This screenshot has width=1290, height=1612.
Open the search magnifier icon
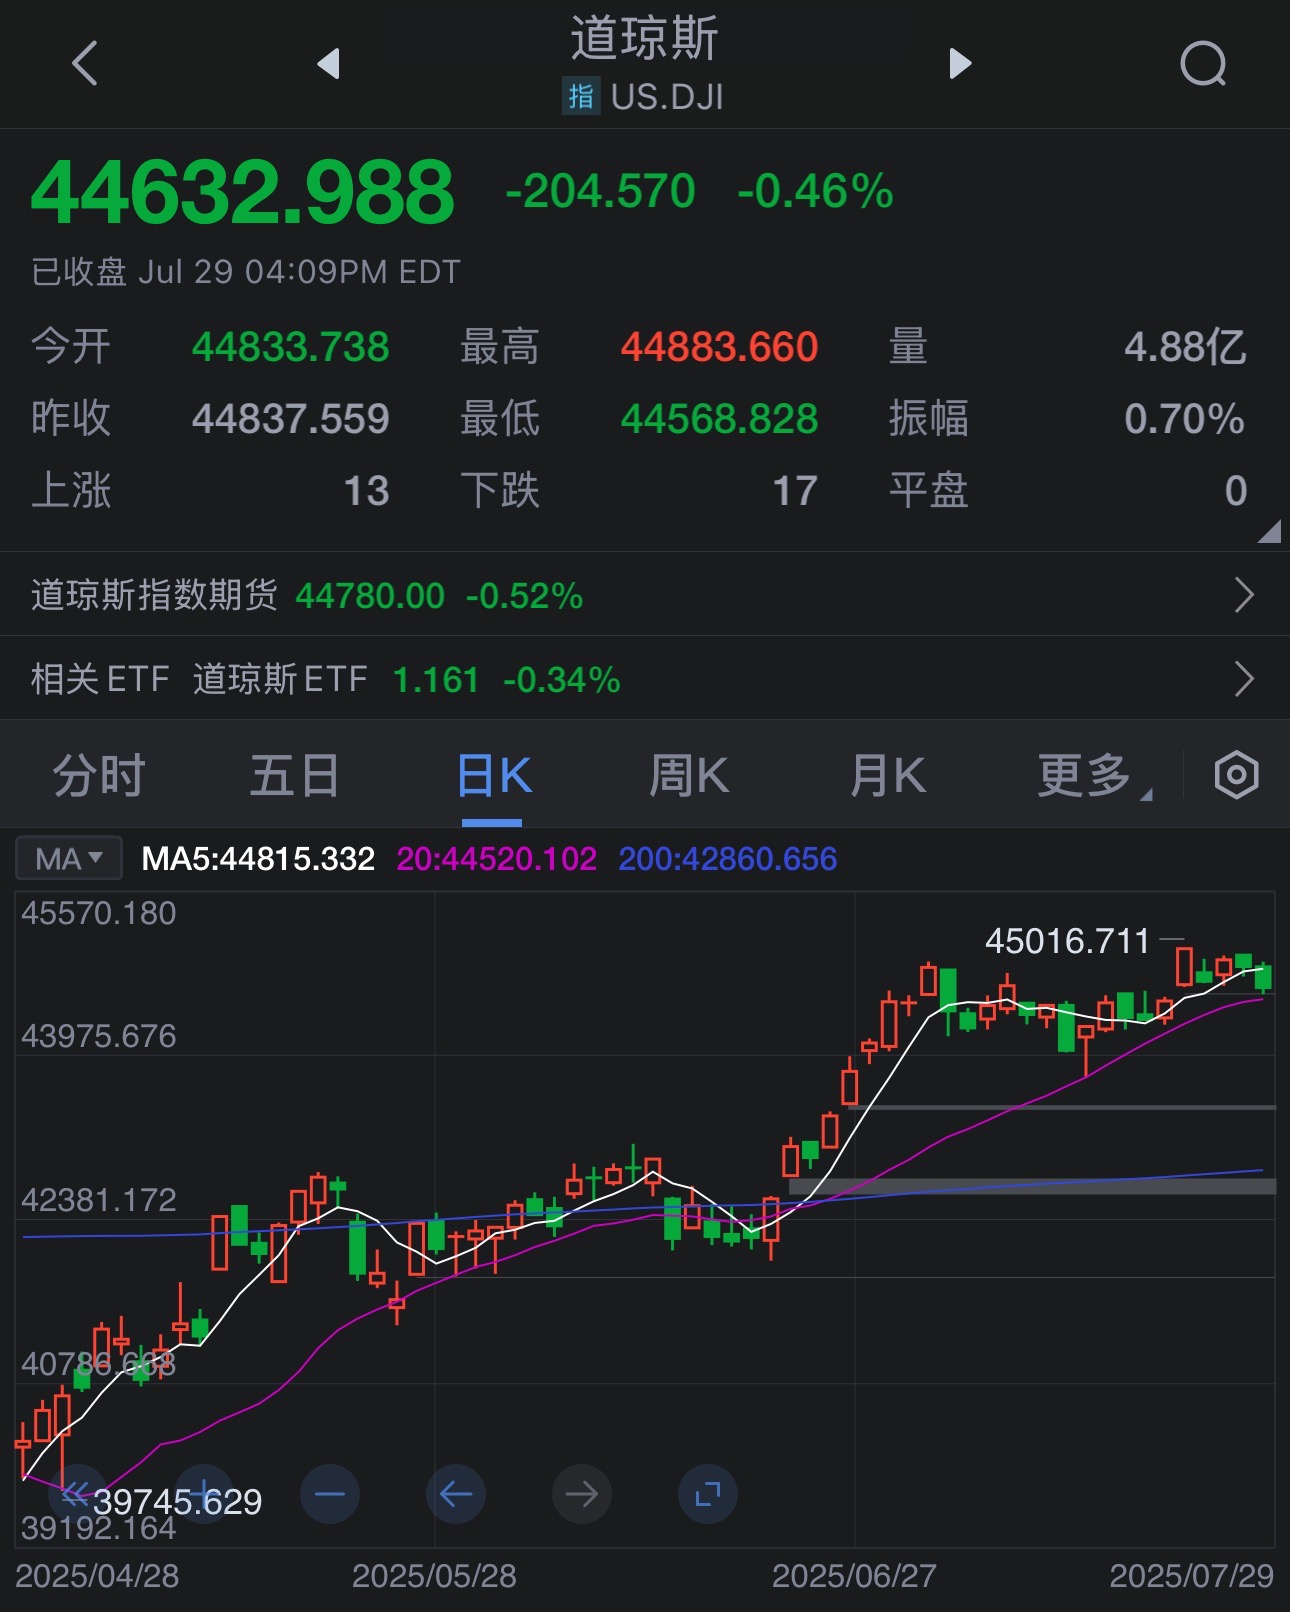(x=1203, y=64)
